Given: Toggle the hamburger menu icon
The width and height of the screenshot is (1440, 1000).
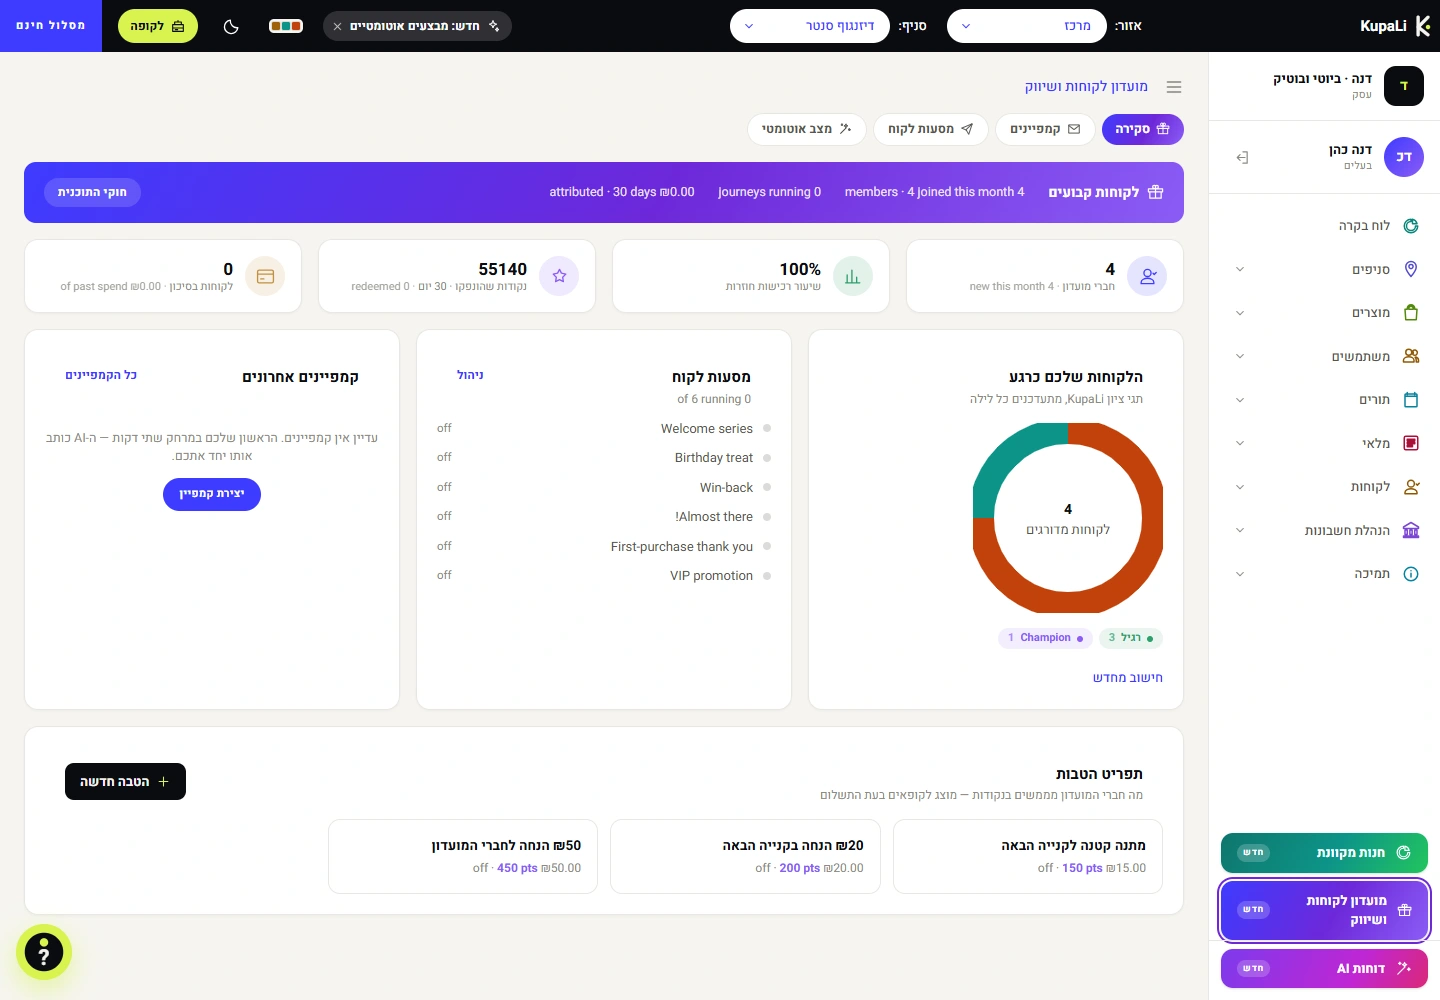Looking at the screenshot, I should (x=1174, y=87).
